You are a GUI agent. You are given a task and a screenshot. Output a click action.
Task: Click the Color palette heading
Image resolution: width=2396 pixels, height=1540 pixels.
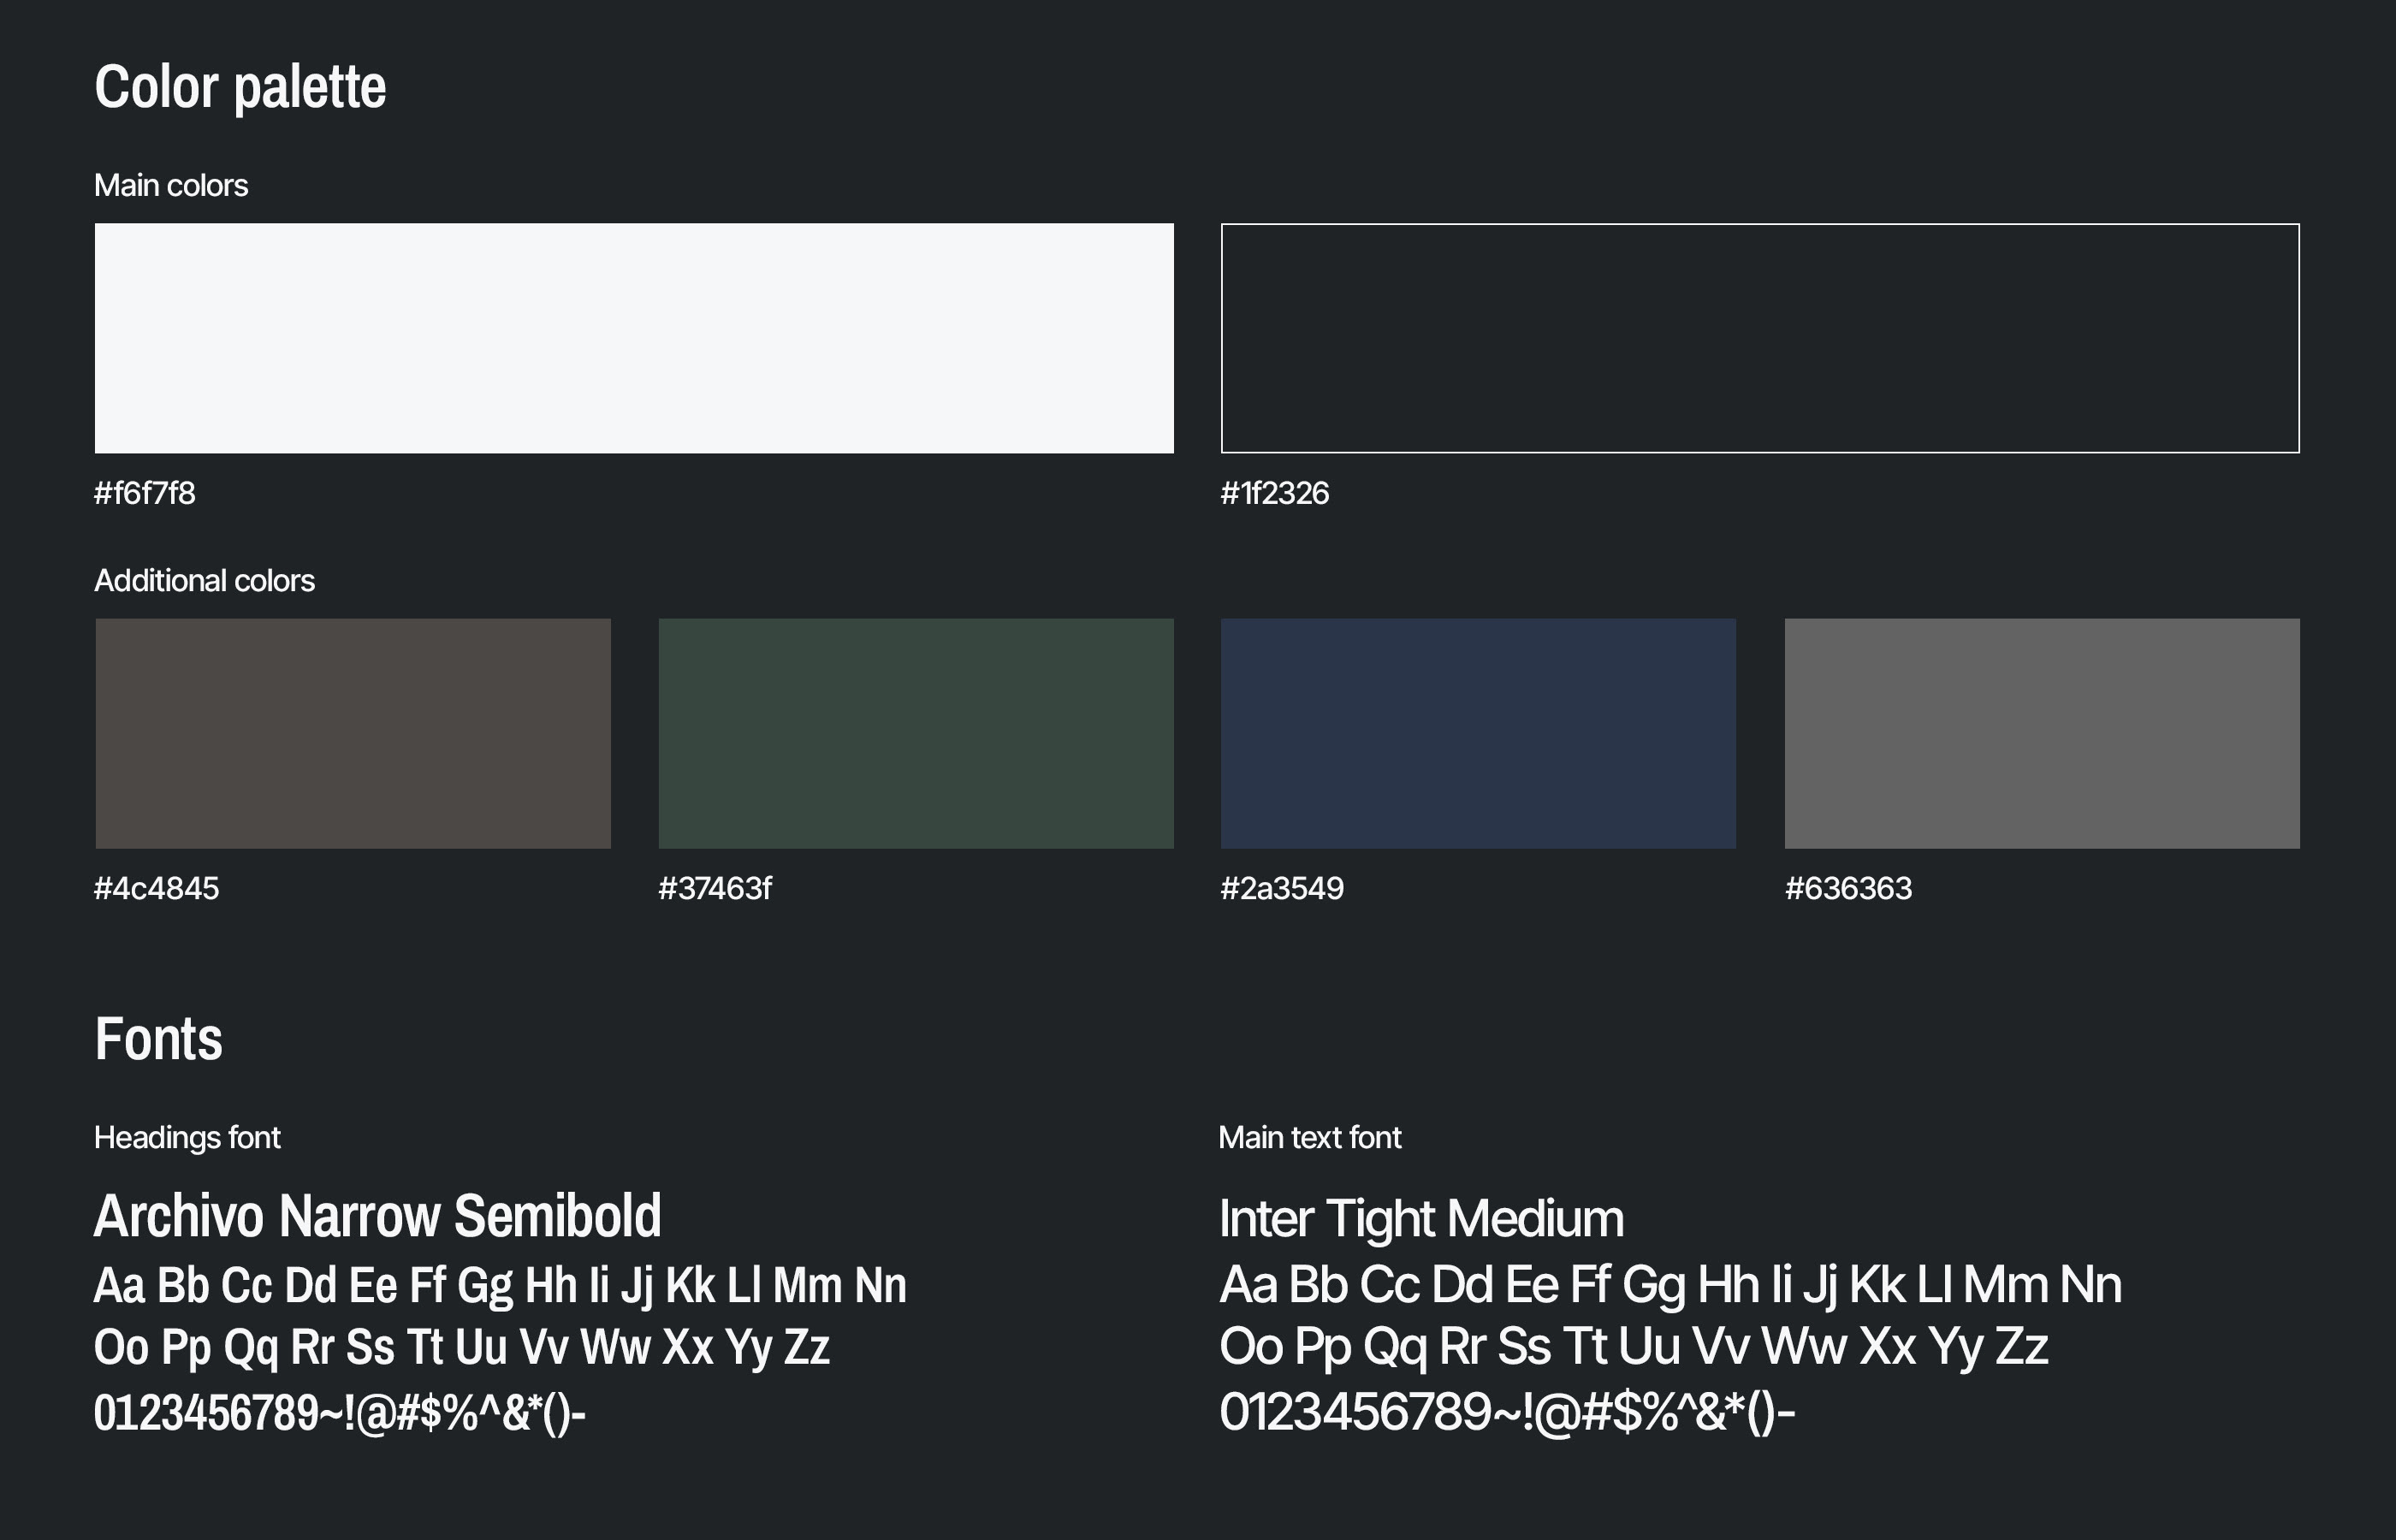[240, 87]
